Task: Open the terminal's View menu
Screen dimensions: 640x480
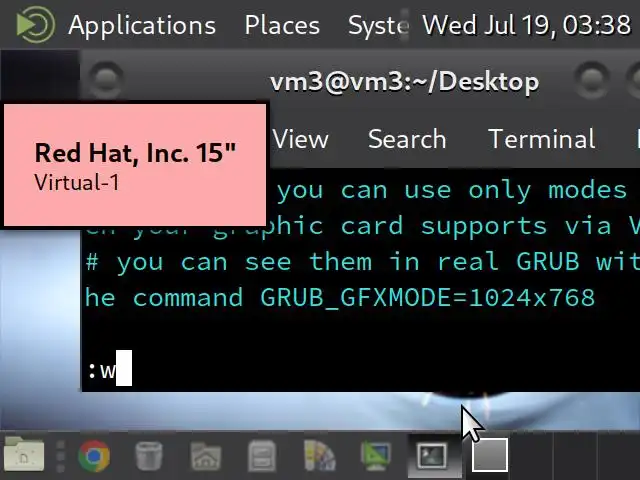Action: pos(300,140)
